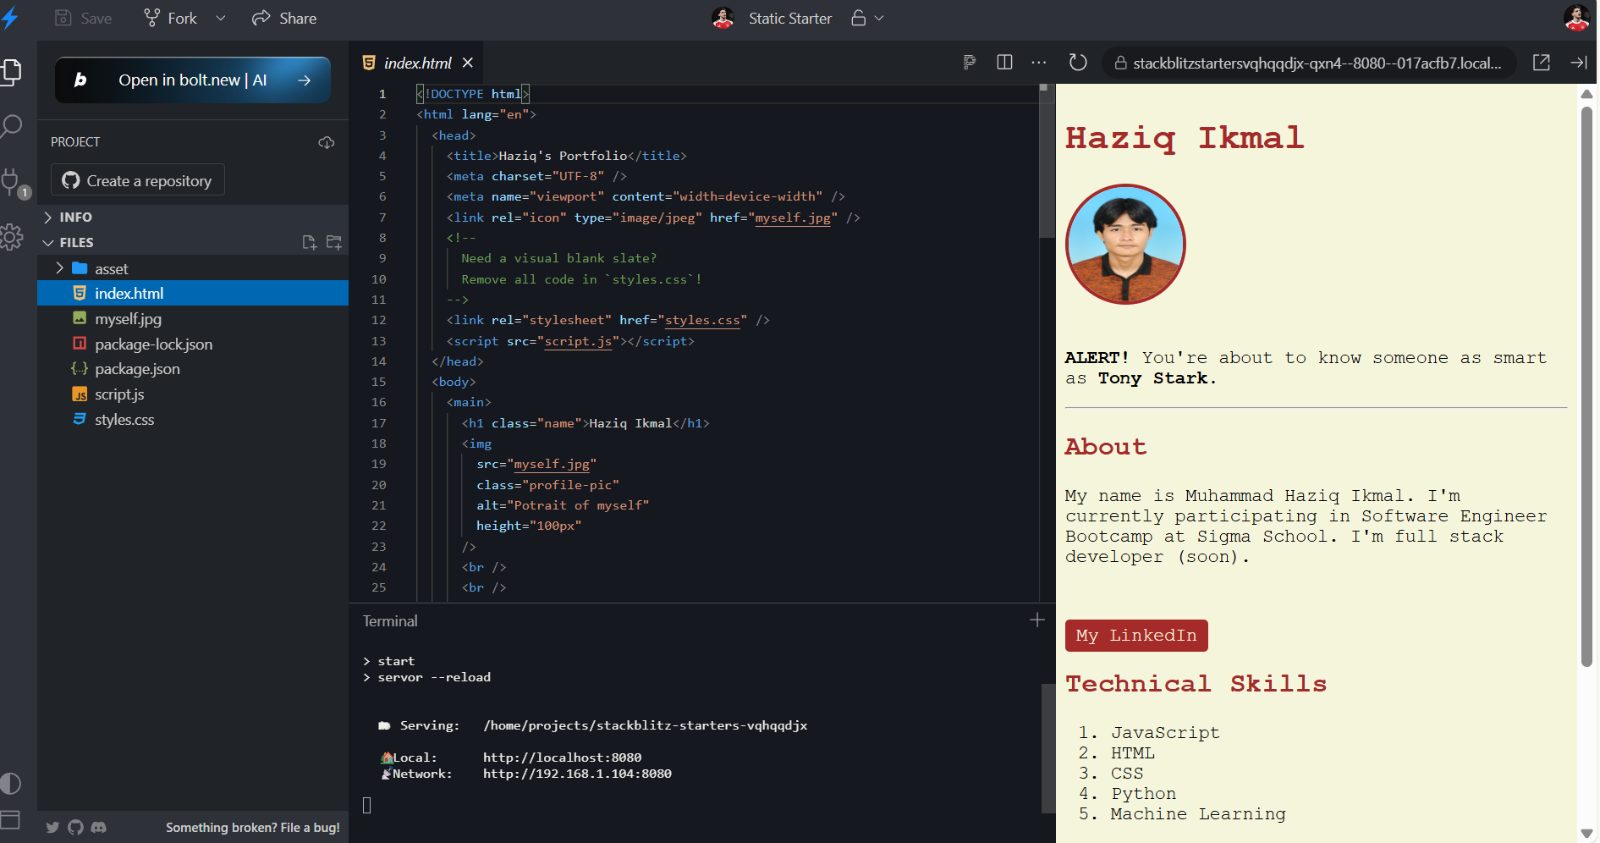Click the Haziq Ikmal heading in preview
This screenshot has height=843, width=1600.
(x=1185, y=138)
